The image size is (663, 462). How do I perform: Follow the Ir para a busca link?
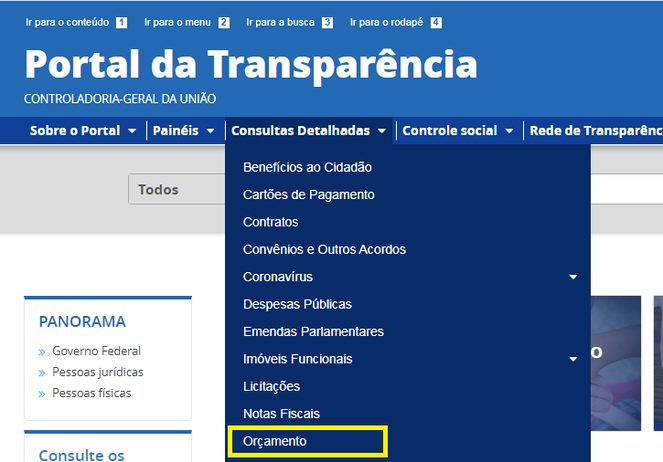[x=280, y=22]
